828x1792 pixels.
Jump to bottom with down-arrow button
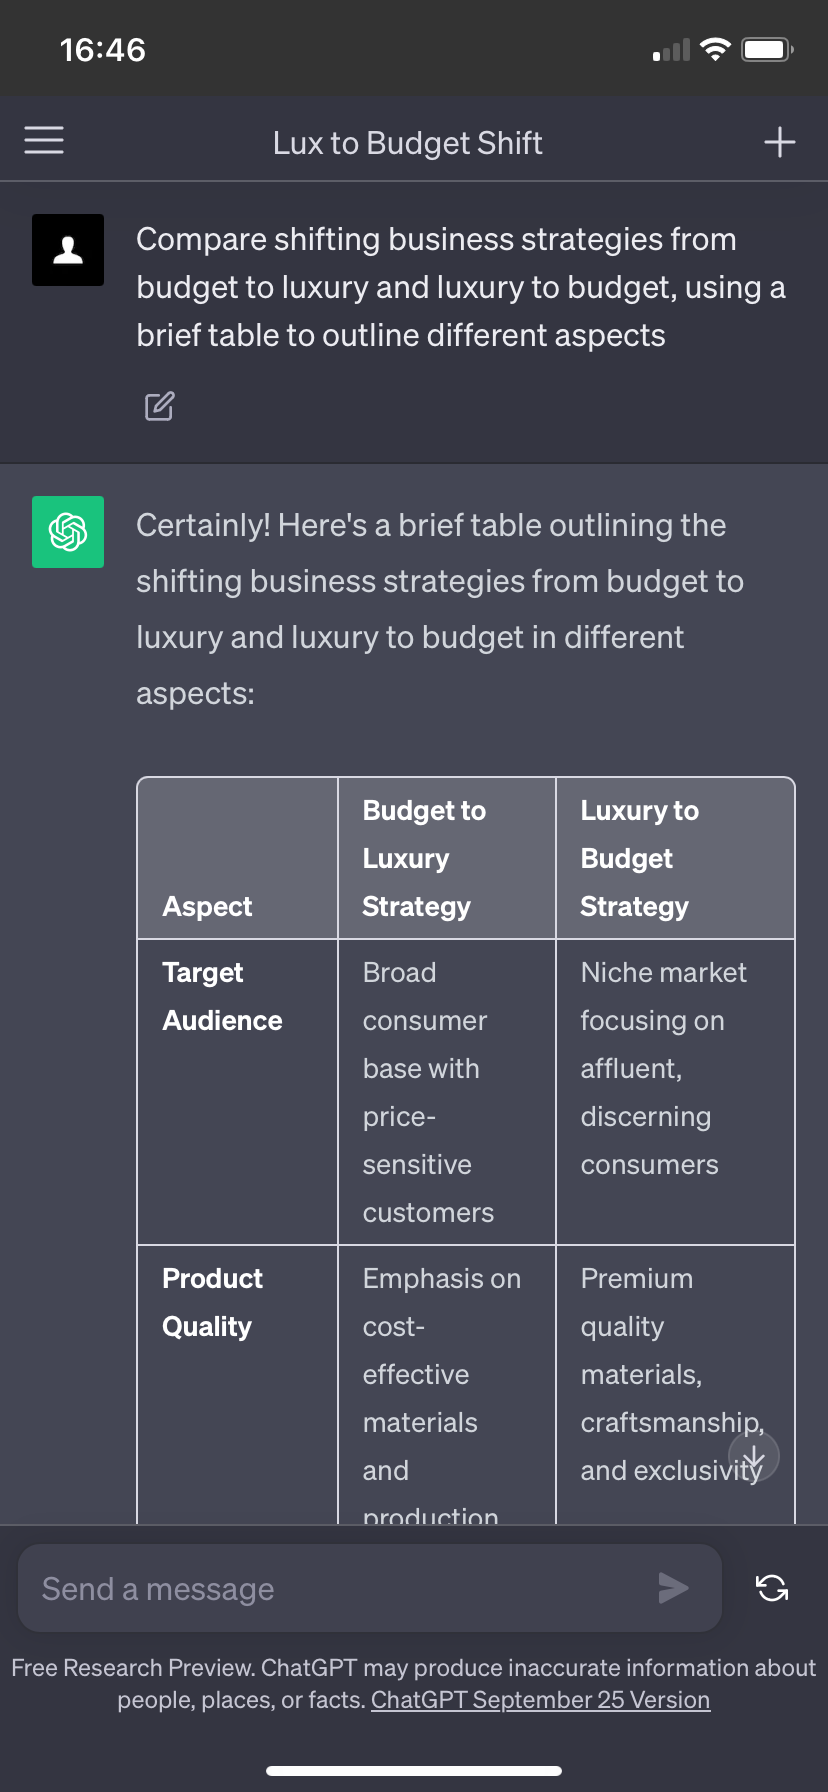[x=754, y=1457]
